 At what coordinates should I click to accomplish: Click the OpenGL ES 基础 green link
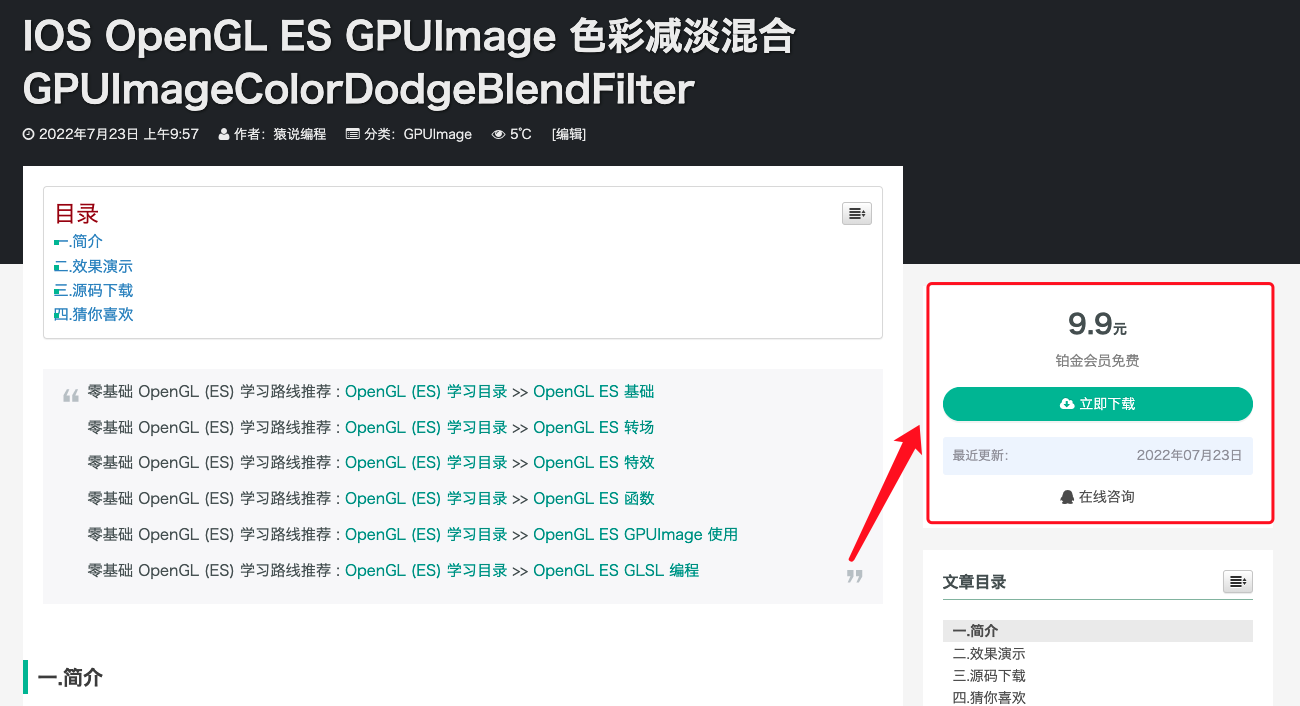(593, 391)
